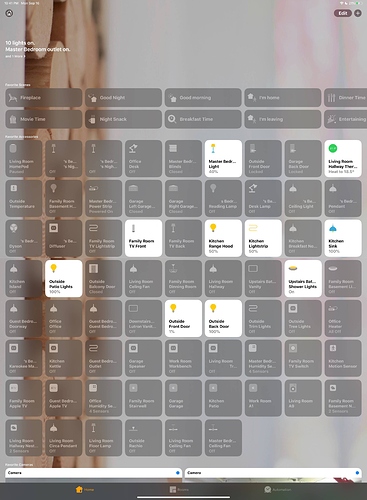Turn off the Master Bedroom Light tile
Screen dimensions: 367x500
click(x=223, y=158)
